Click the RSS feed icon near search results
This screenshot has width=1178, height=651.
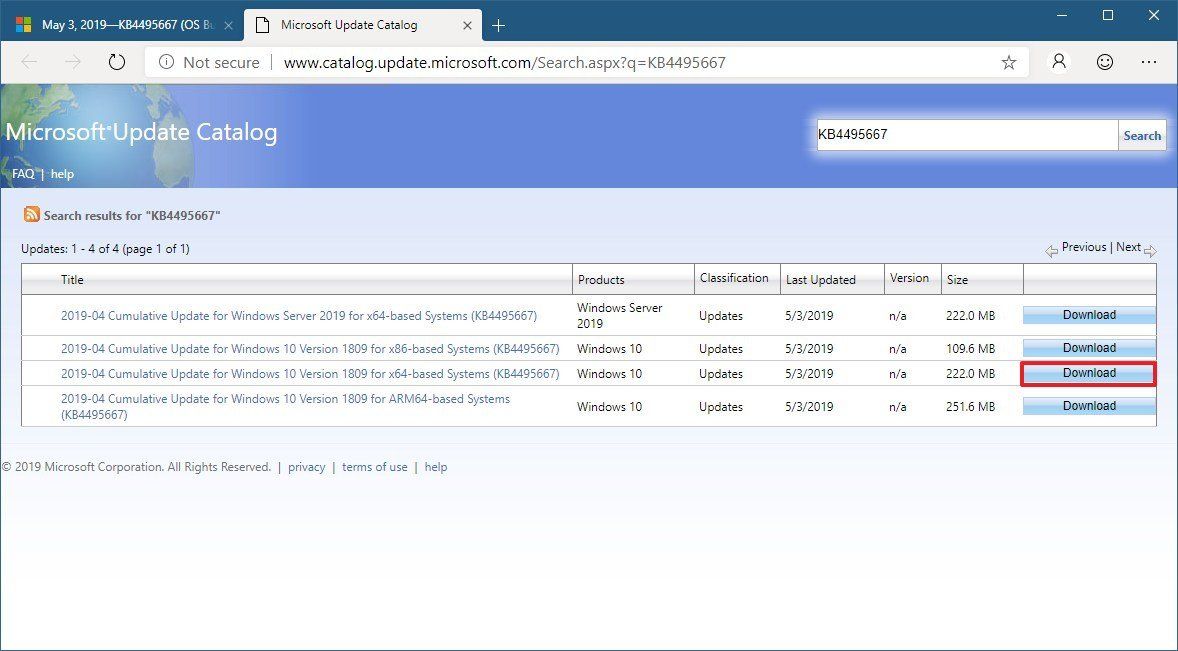coord(30,214)
